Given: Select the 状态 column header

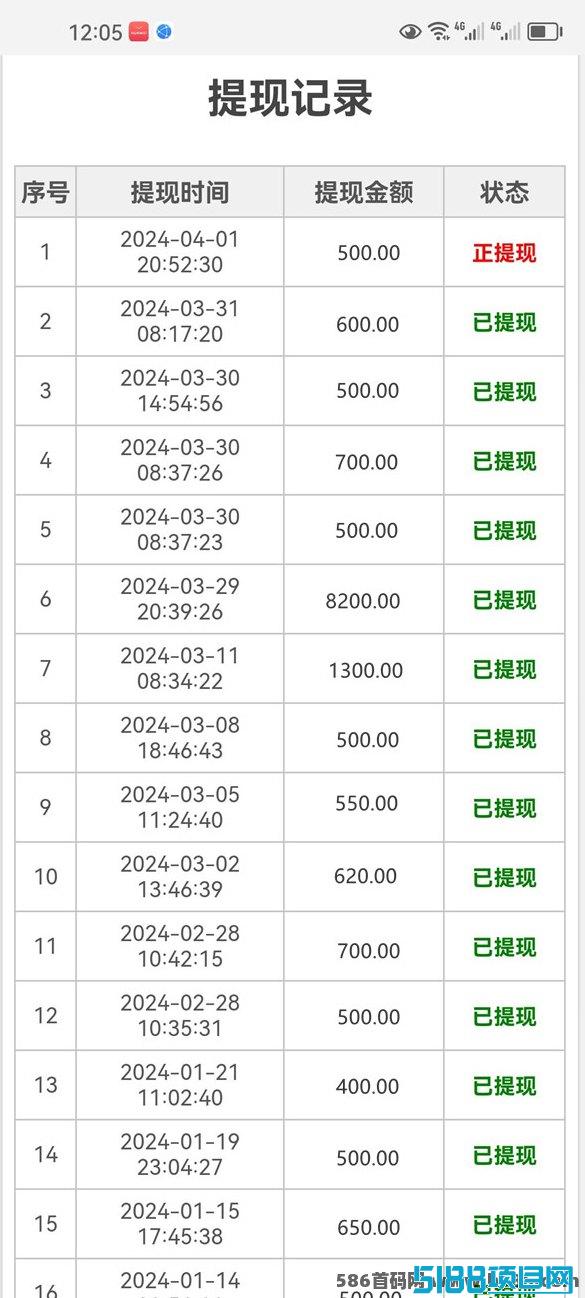Looking at the screenshot, I should (x=504, y=192).
